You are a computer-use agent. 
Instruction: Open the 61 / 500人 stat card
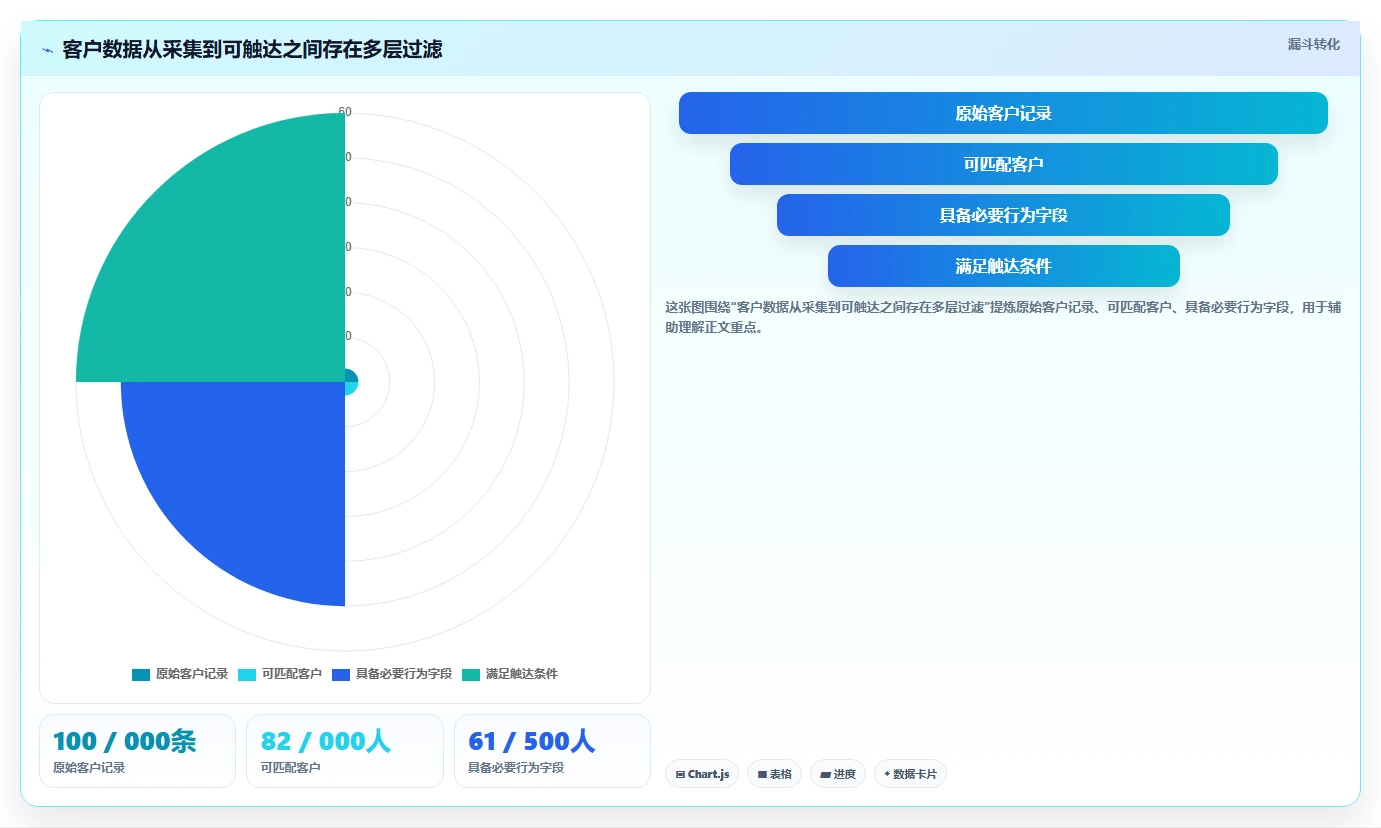point(552,751)
